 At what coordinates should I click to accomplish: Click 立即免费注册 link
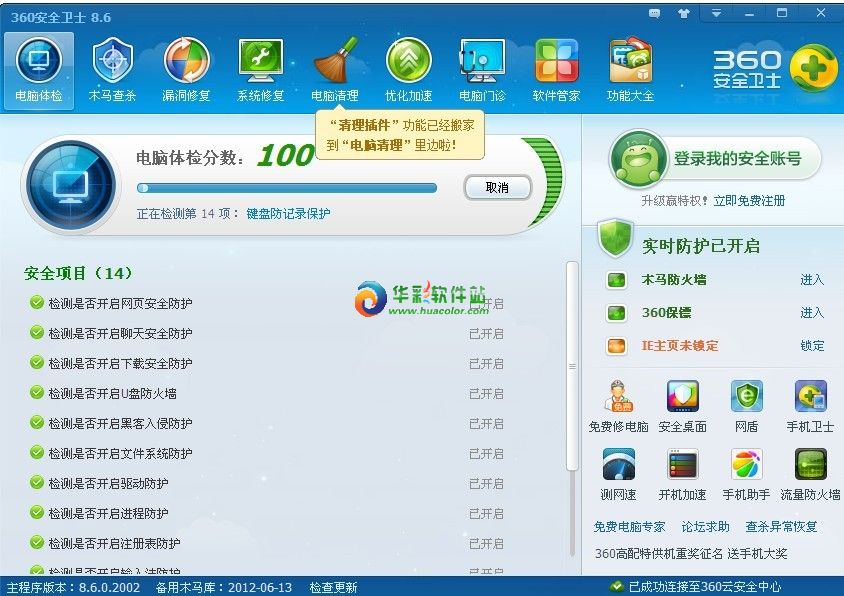click(x=749, y=201)
